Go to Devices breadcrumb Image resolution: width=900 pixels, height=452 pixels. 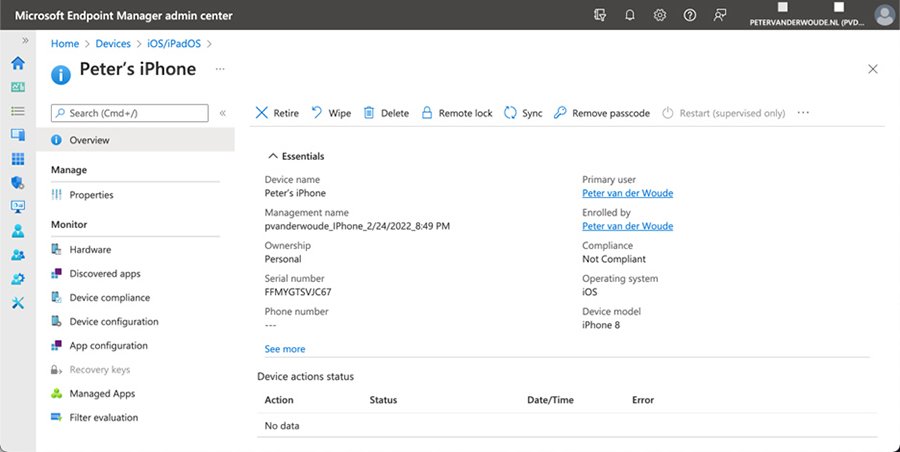[112, 43]
